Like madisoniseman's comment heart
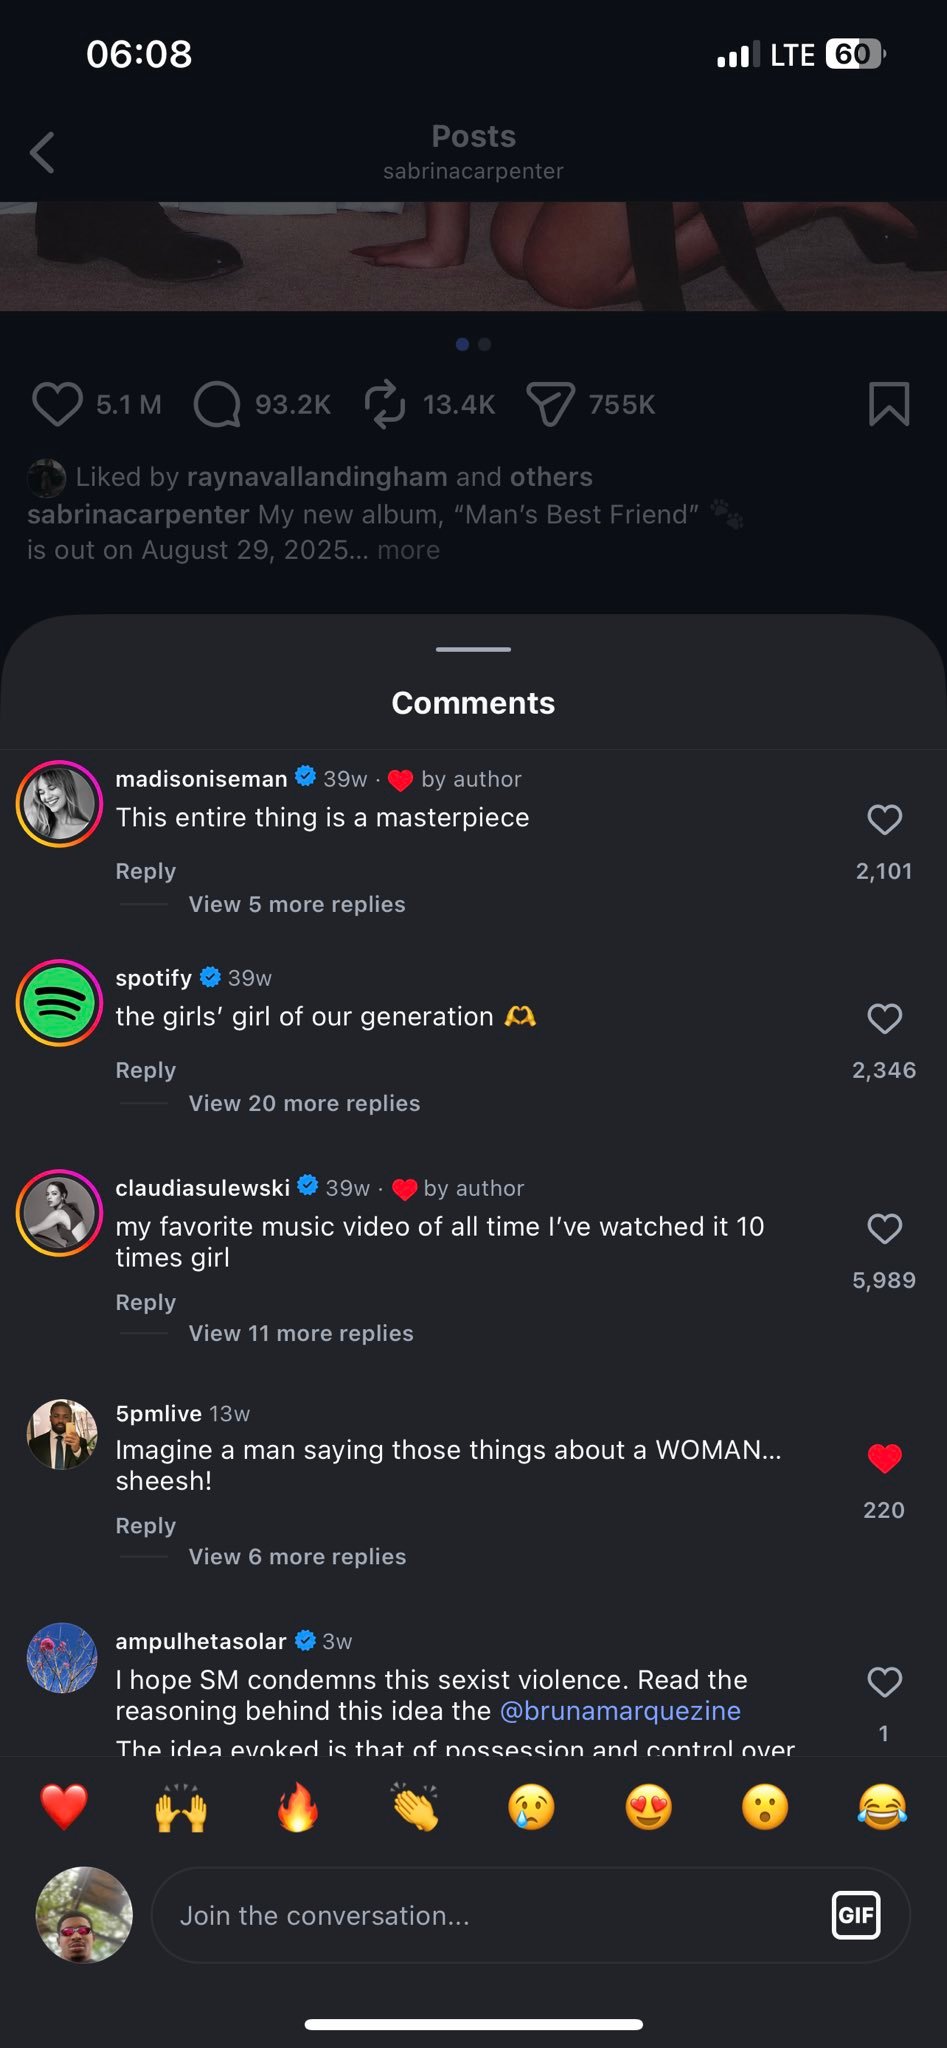The height and width of the screenshot is (2048, 947). click(x=884, y=819)
